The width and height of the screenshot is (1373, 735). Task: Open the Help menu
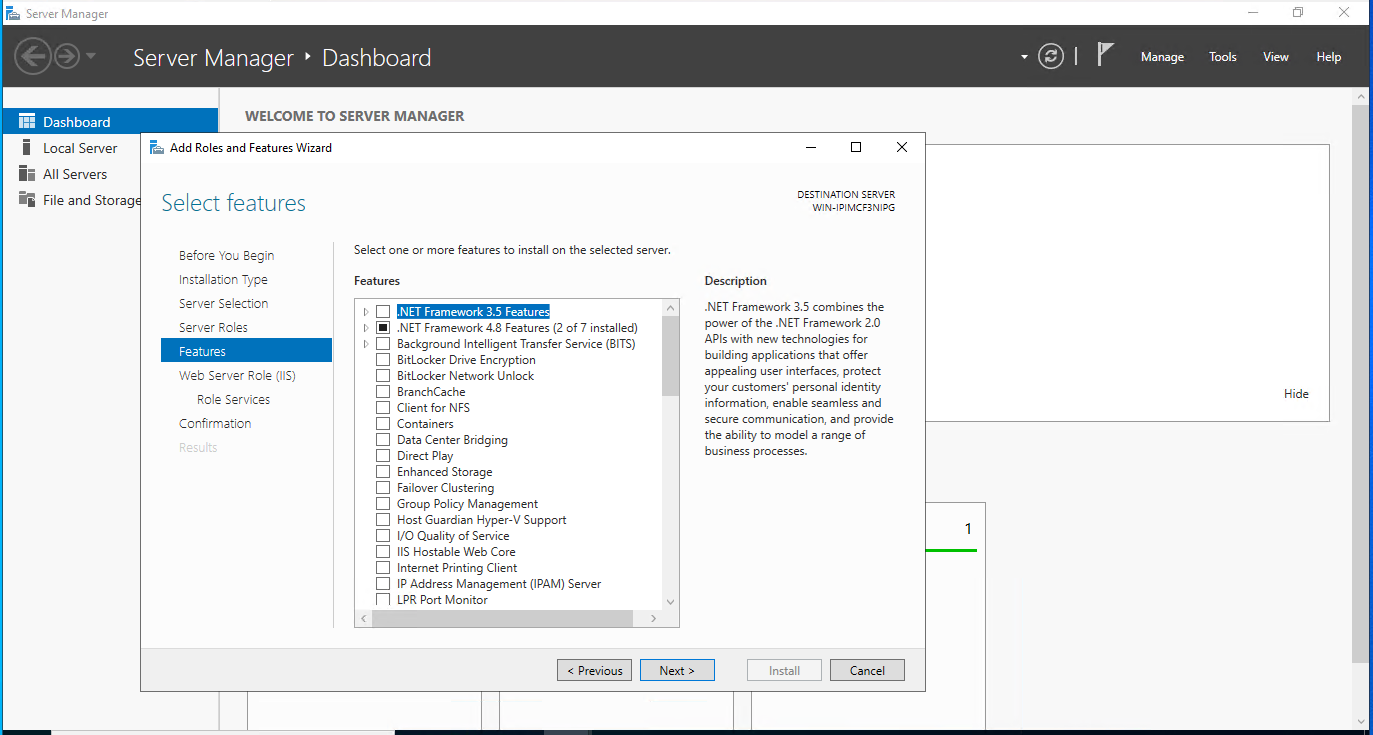click(x=1328, y=57)
